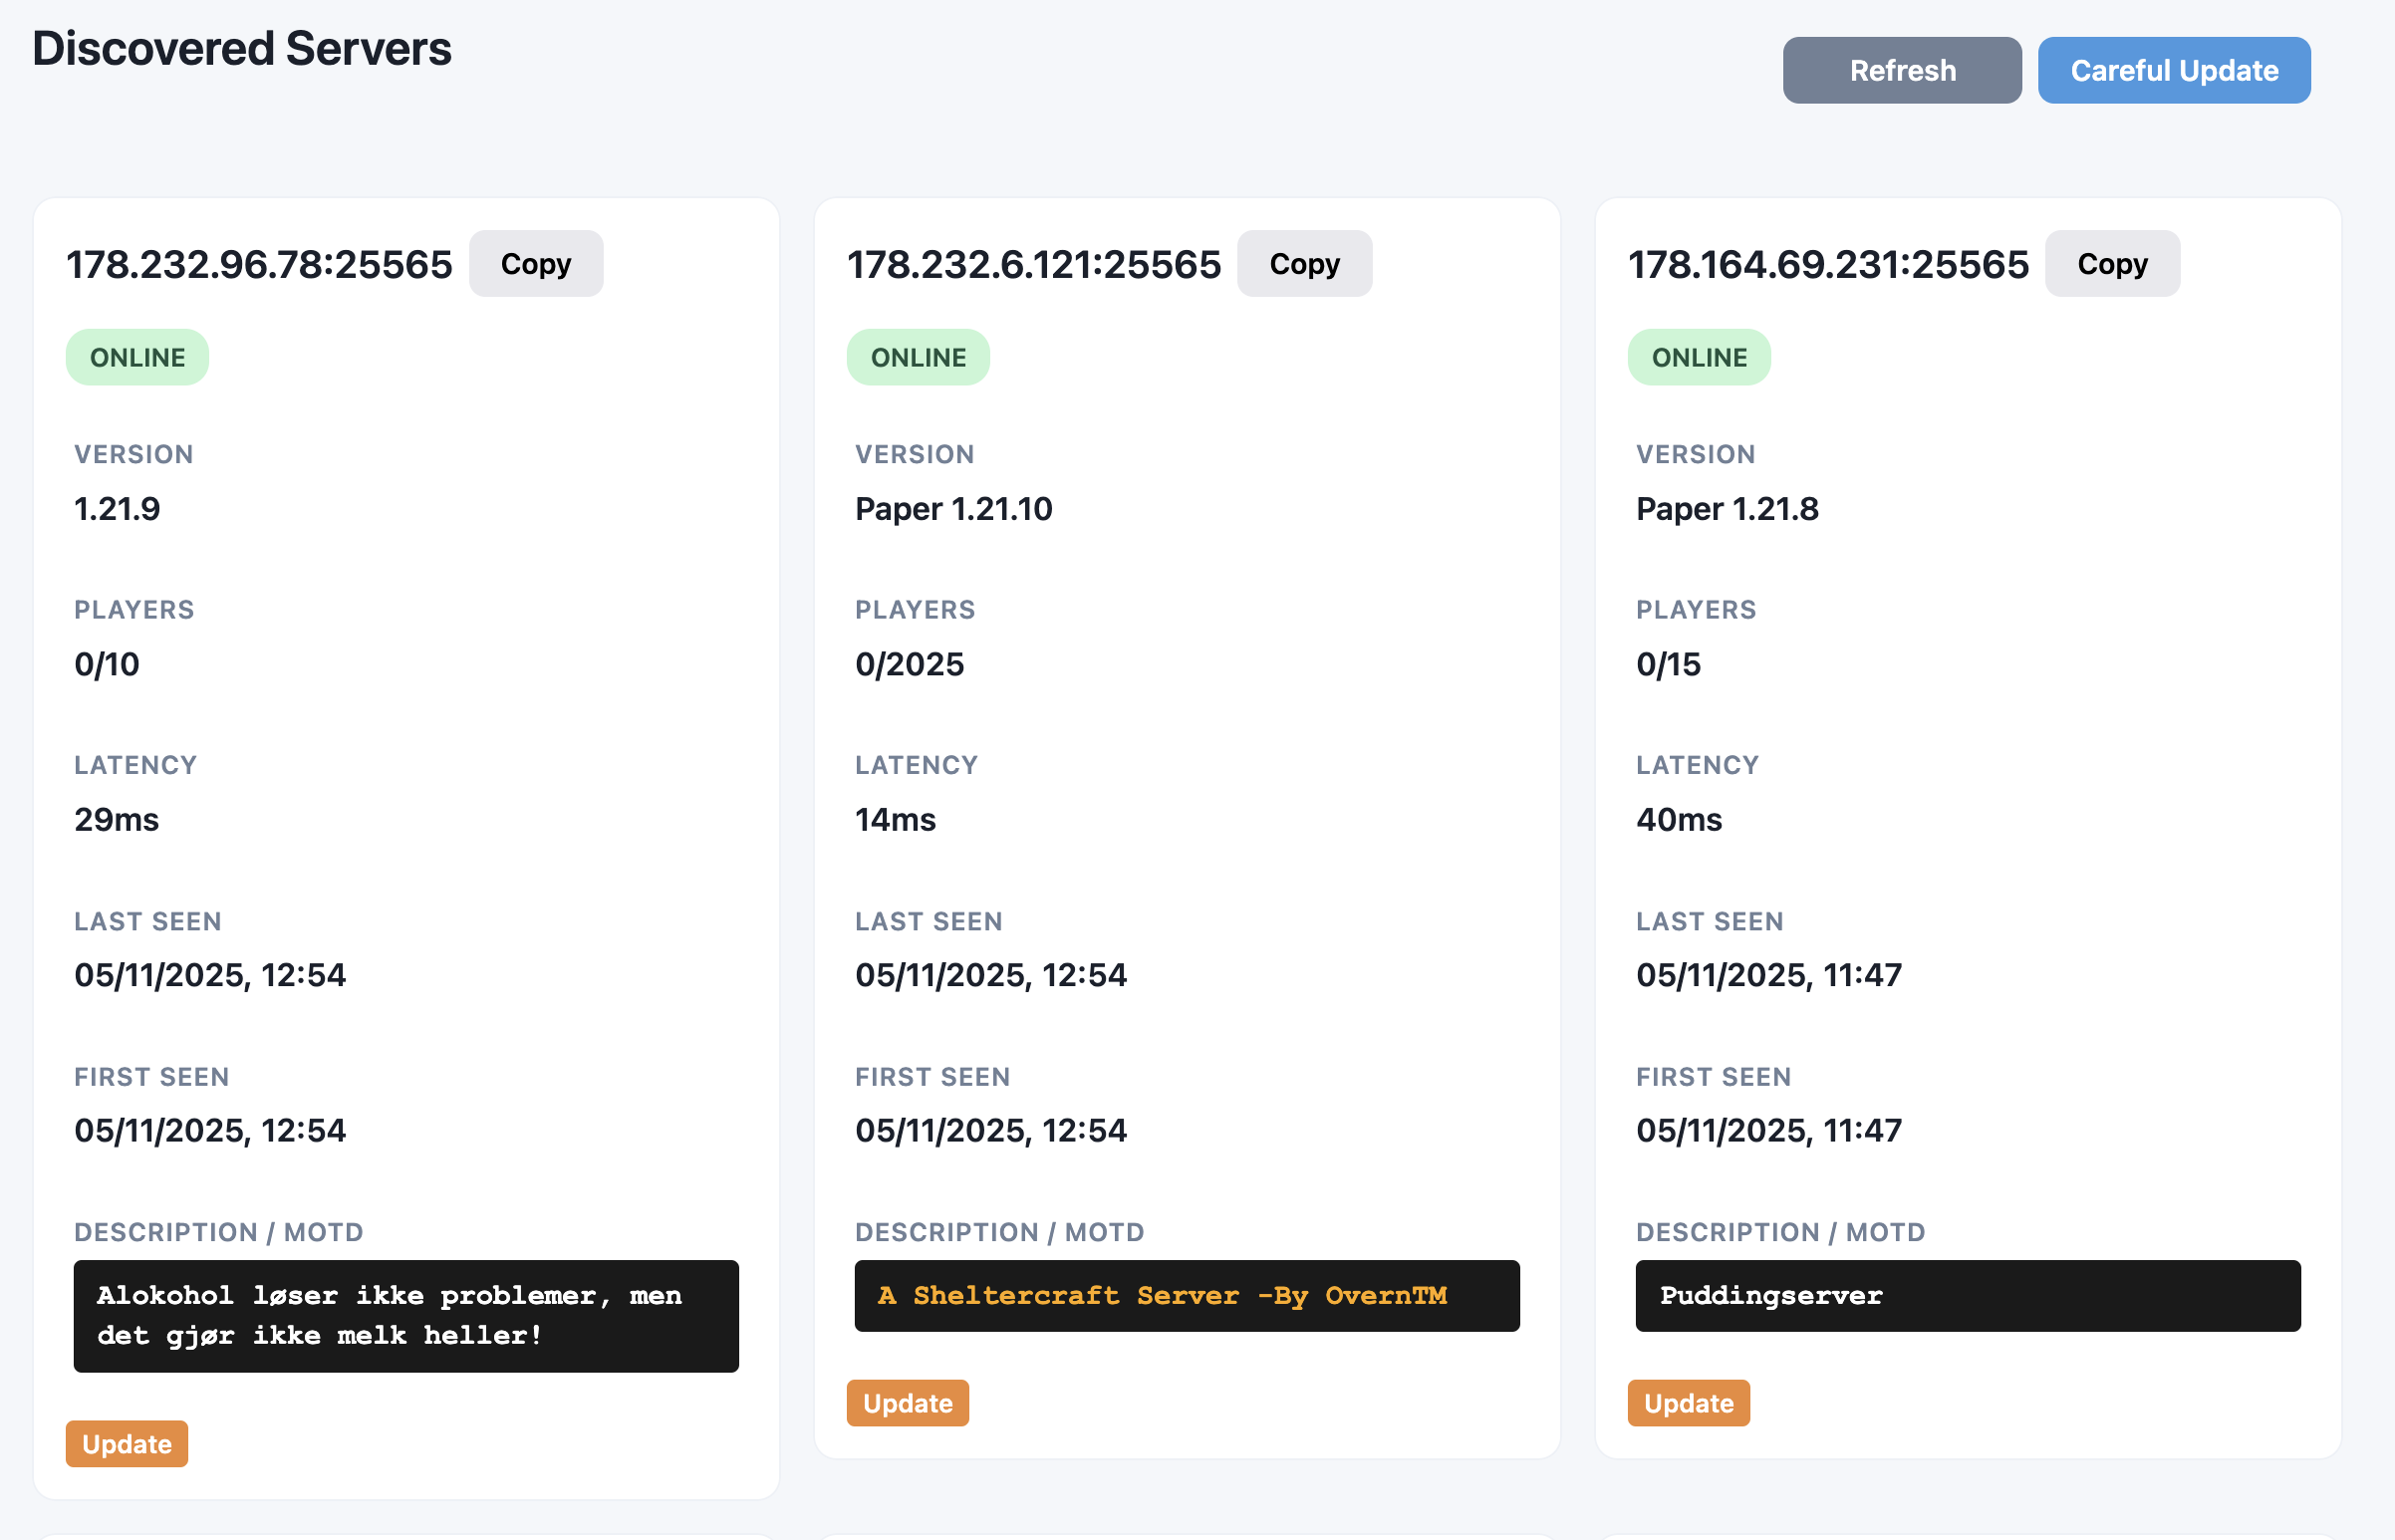
Task: Update the Sheltercraft server card
Action: click(907, 1402)
